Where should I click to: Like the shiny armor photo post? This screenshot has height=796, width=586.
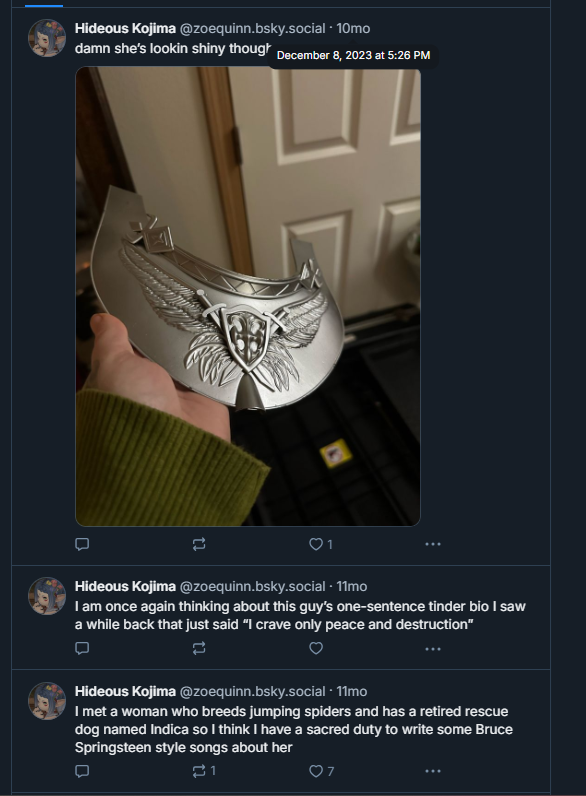[321, 544]
